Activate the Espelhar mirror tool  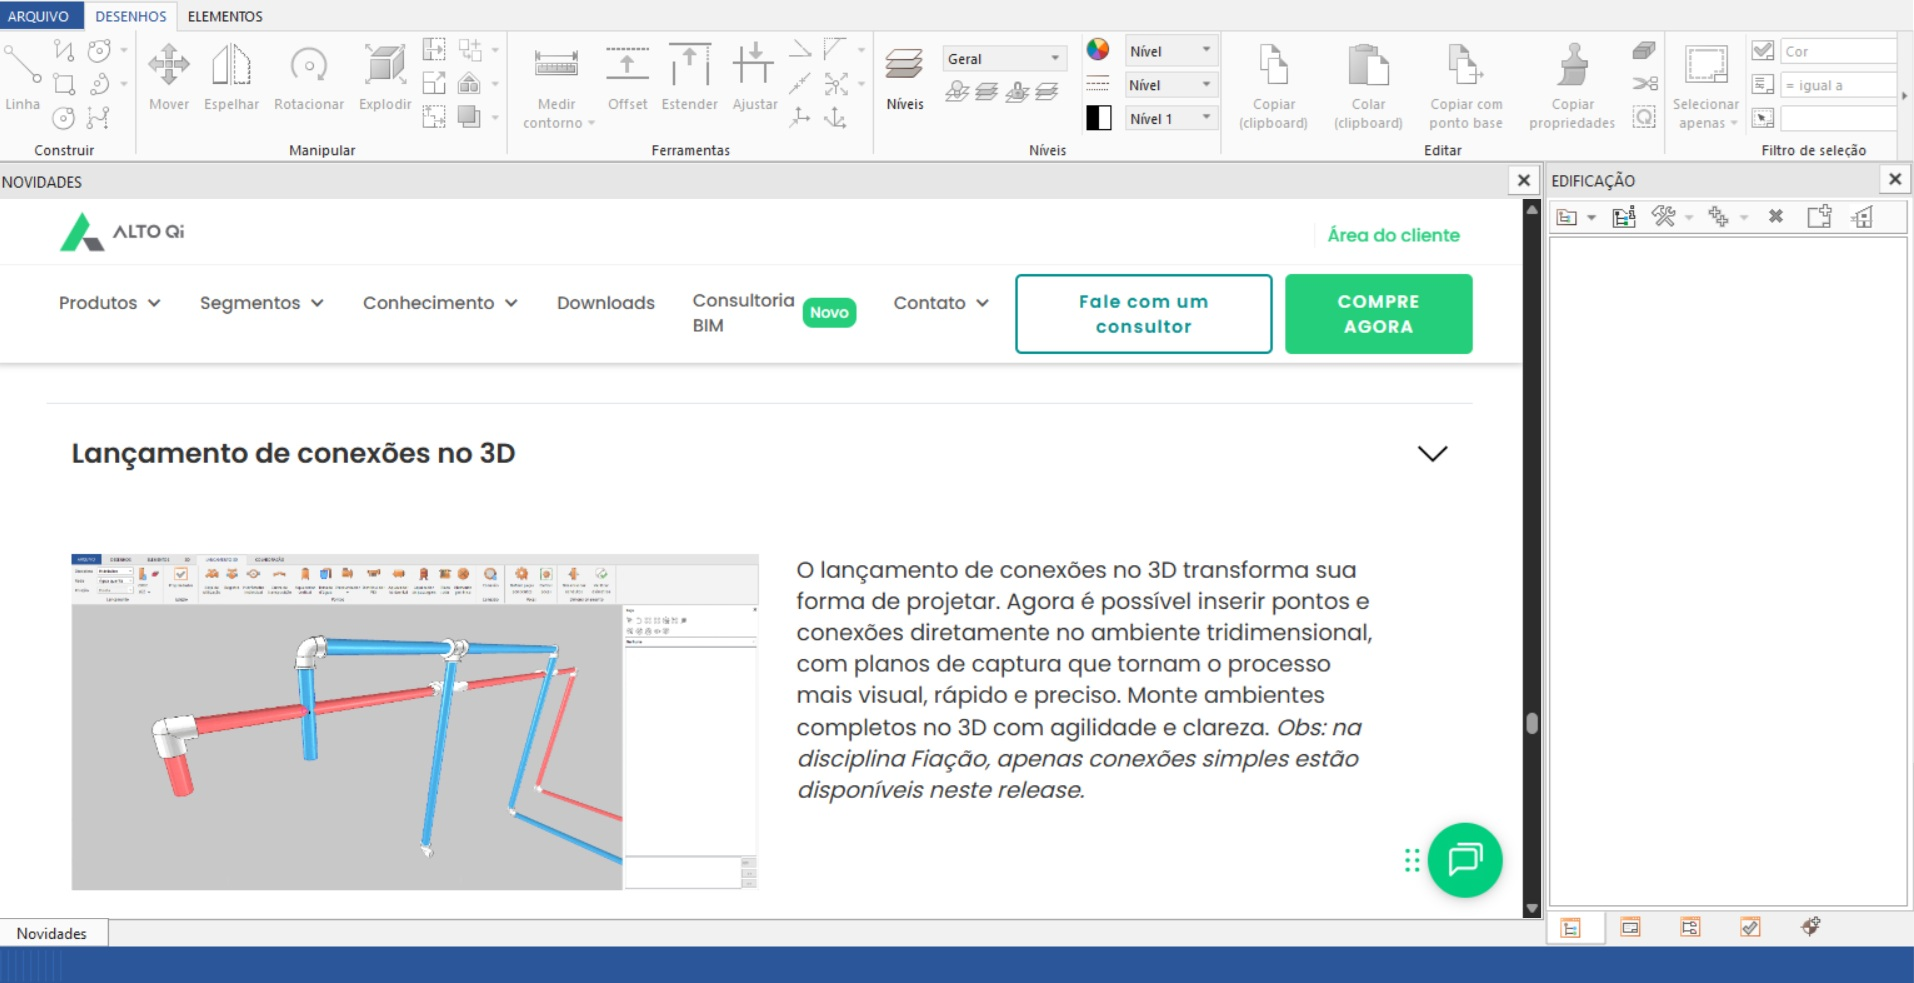[231, 76]
